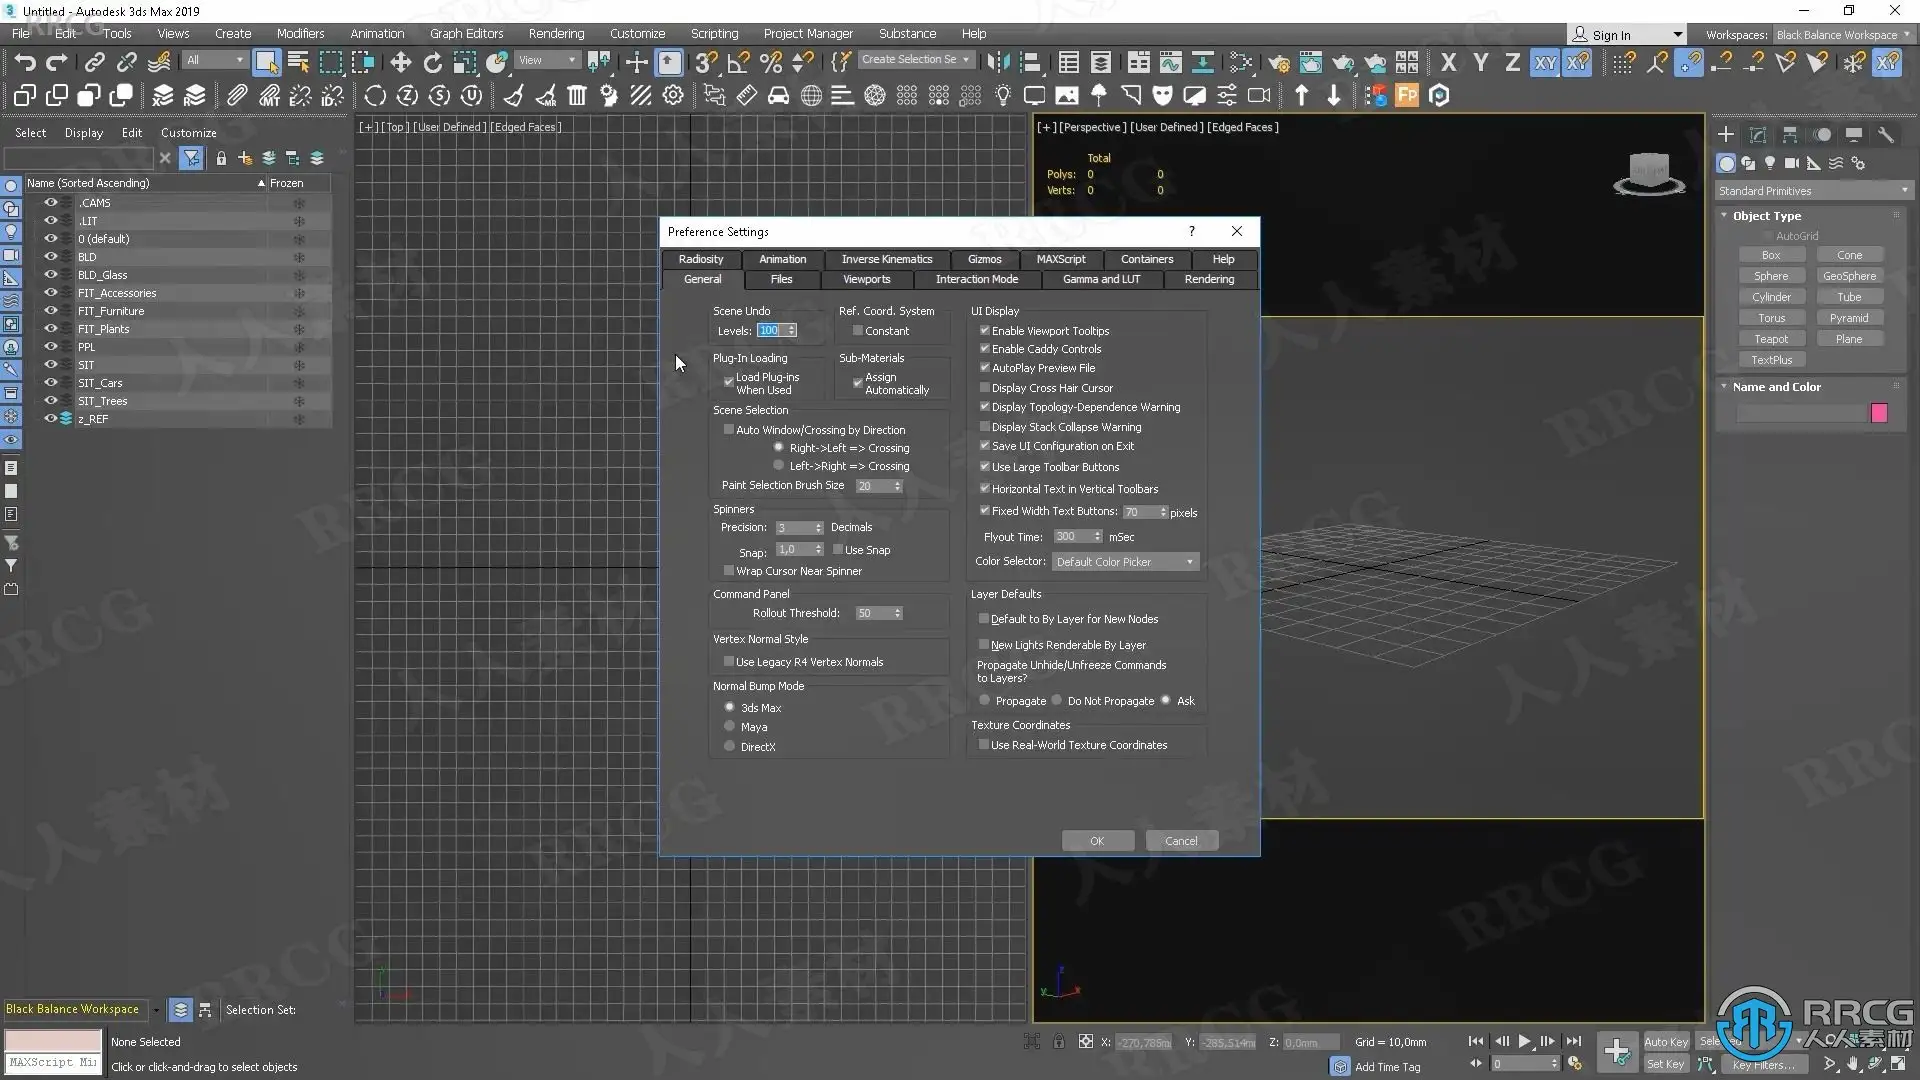This screenshot has width=1920, height=1080.
Task: Toggle the Angle Snap icon
Action: point(738,62)
